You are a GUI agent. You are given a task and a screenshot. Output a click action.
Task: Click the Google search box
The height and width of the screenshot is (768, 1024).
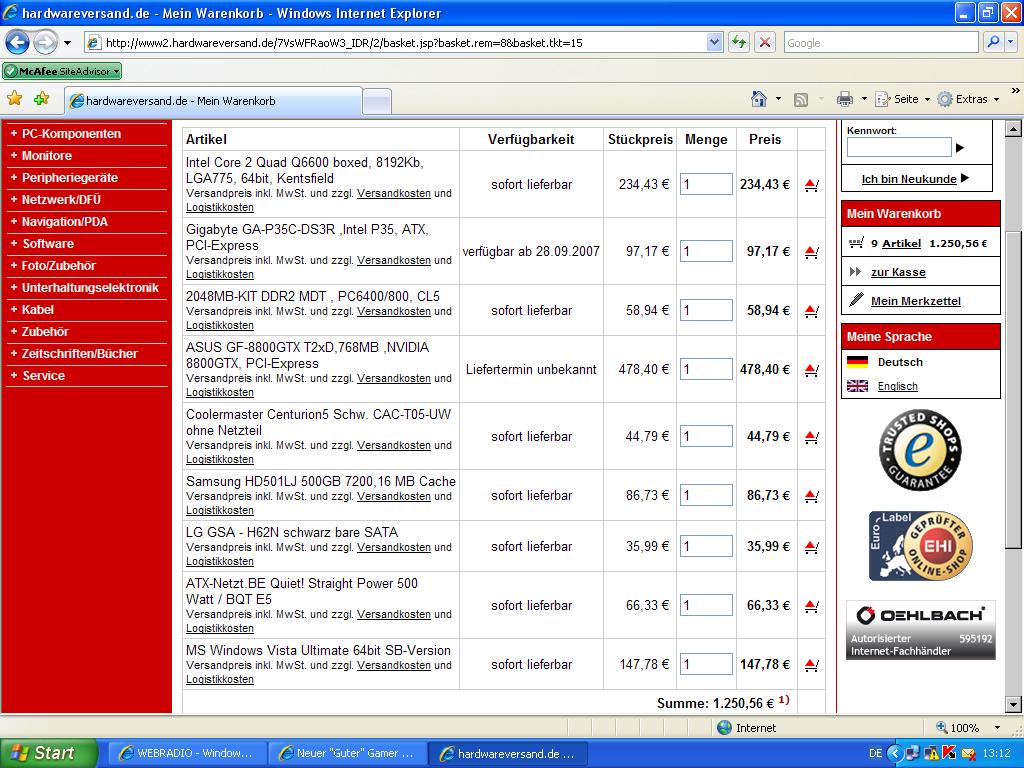(881, 42)
